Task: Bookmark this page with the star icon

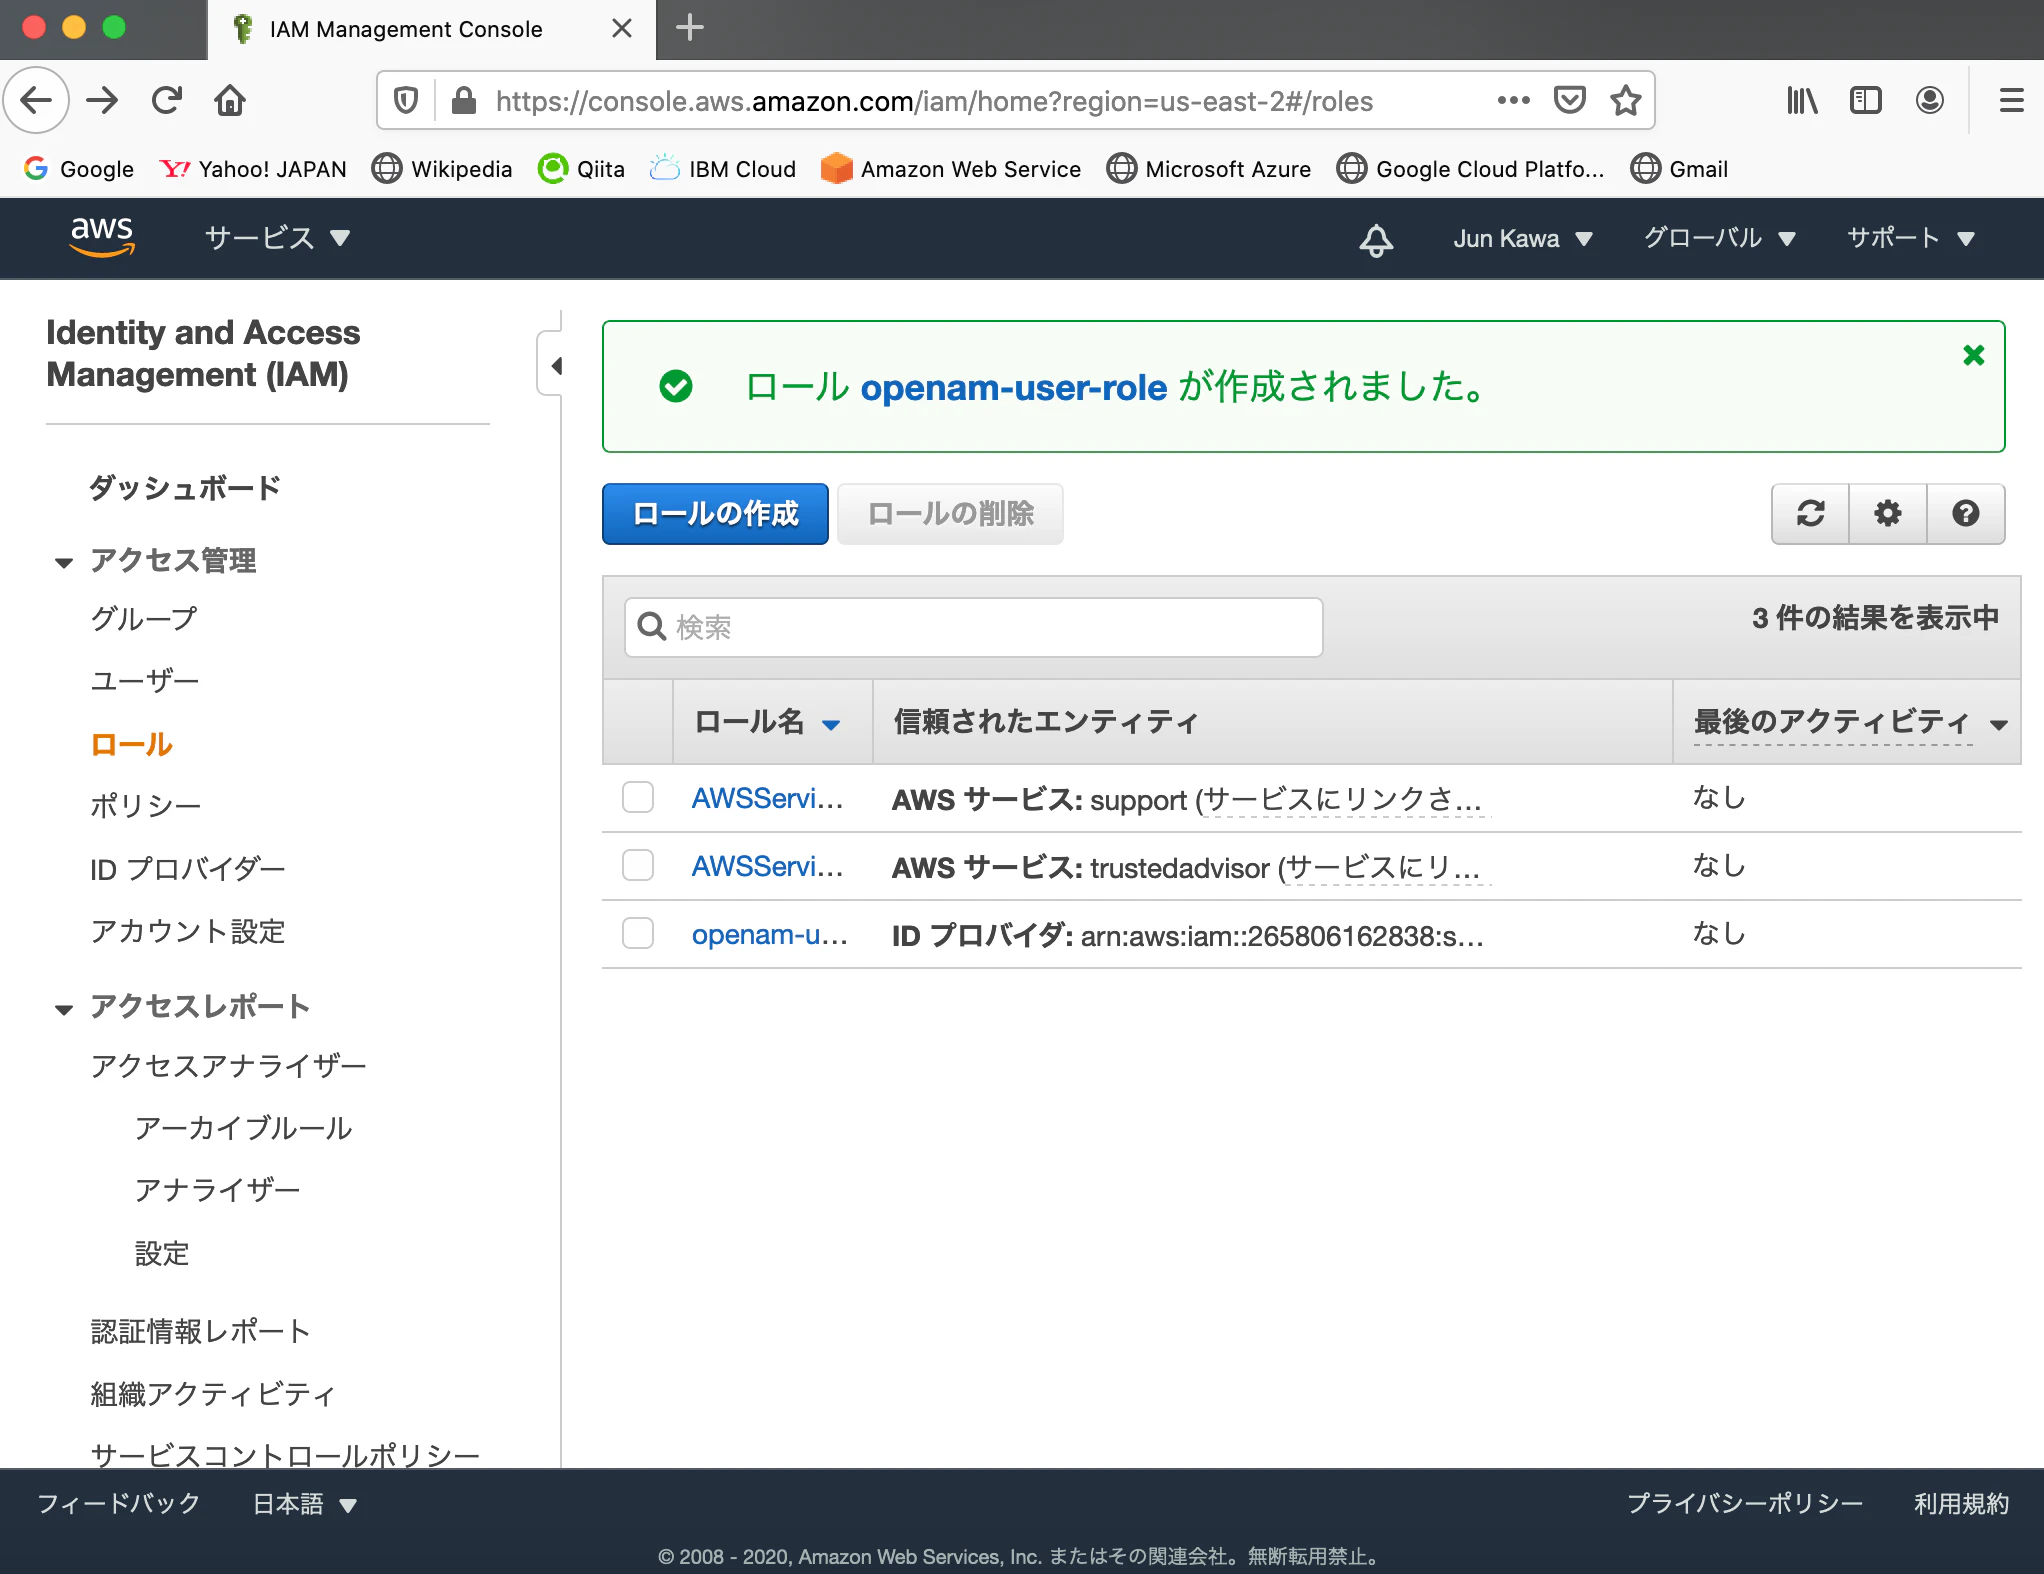Action: coord(1626,100)
